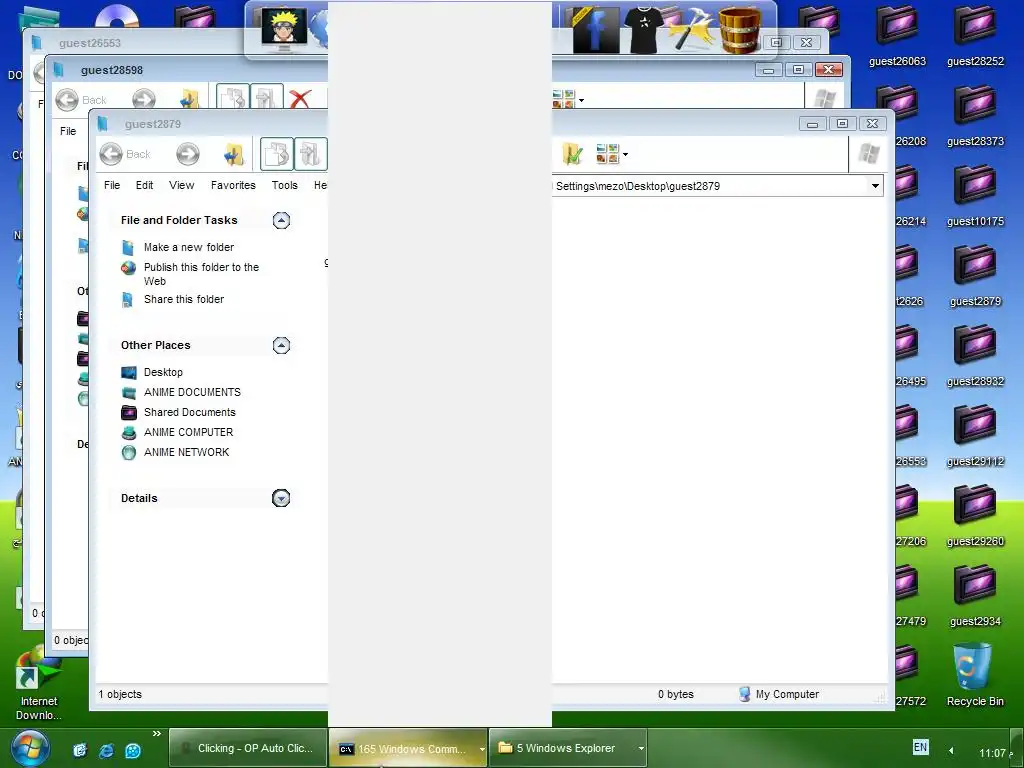Open View menu in guest2879 window
This screenshot has width=1024, height=768.
(182, 185)
